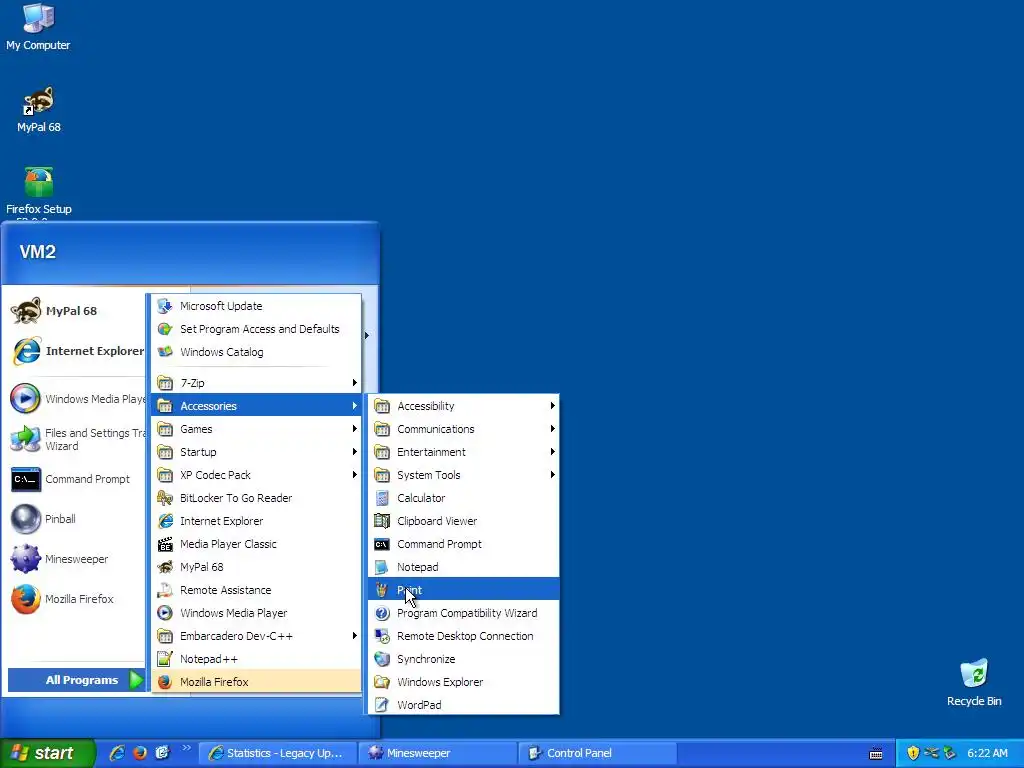Open Clipboard Viewer from Accessories
Image resolution: width=1024 pixels, height=768 pixels.
pos(464,521)
